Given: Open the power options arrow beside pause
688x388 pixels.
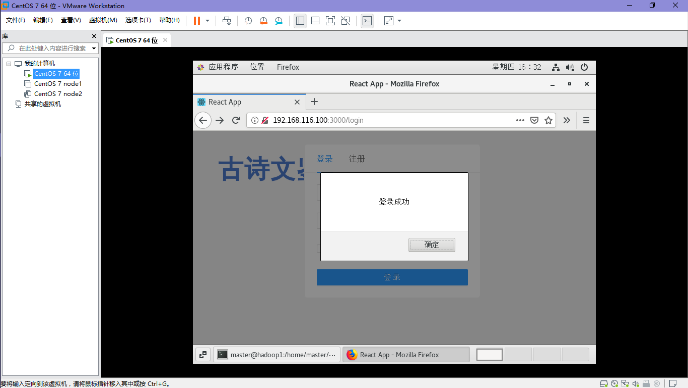Looking at the screenshot, I should pos(208,21).
